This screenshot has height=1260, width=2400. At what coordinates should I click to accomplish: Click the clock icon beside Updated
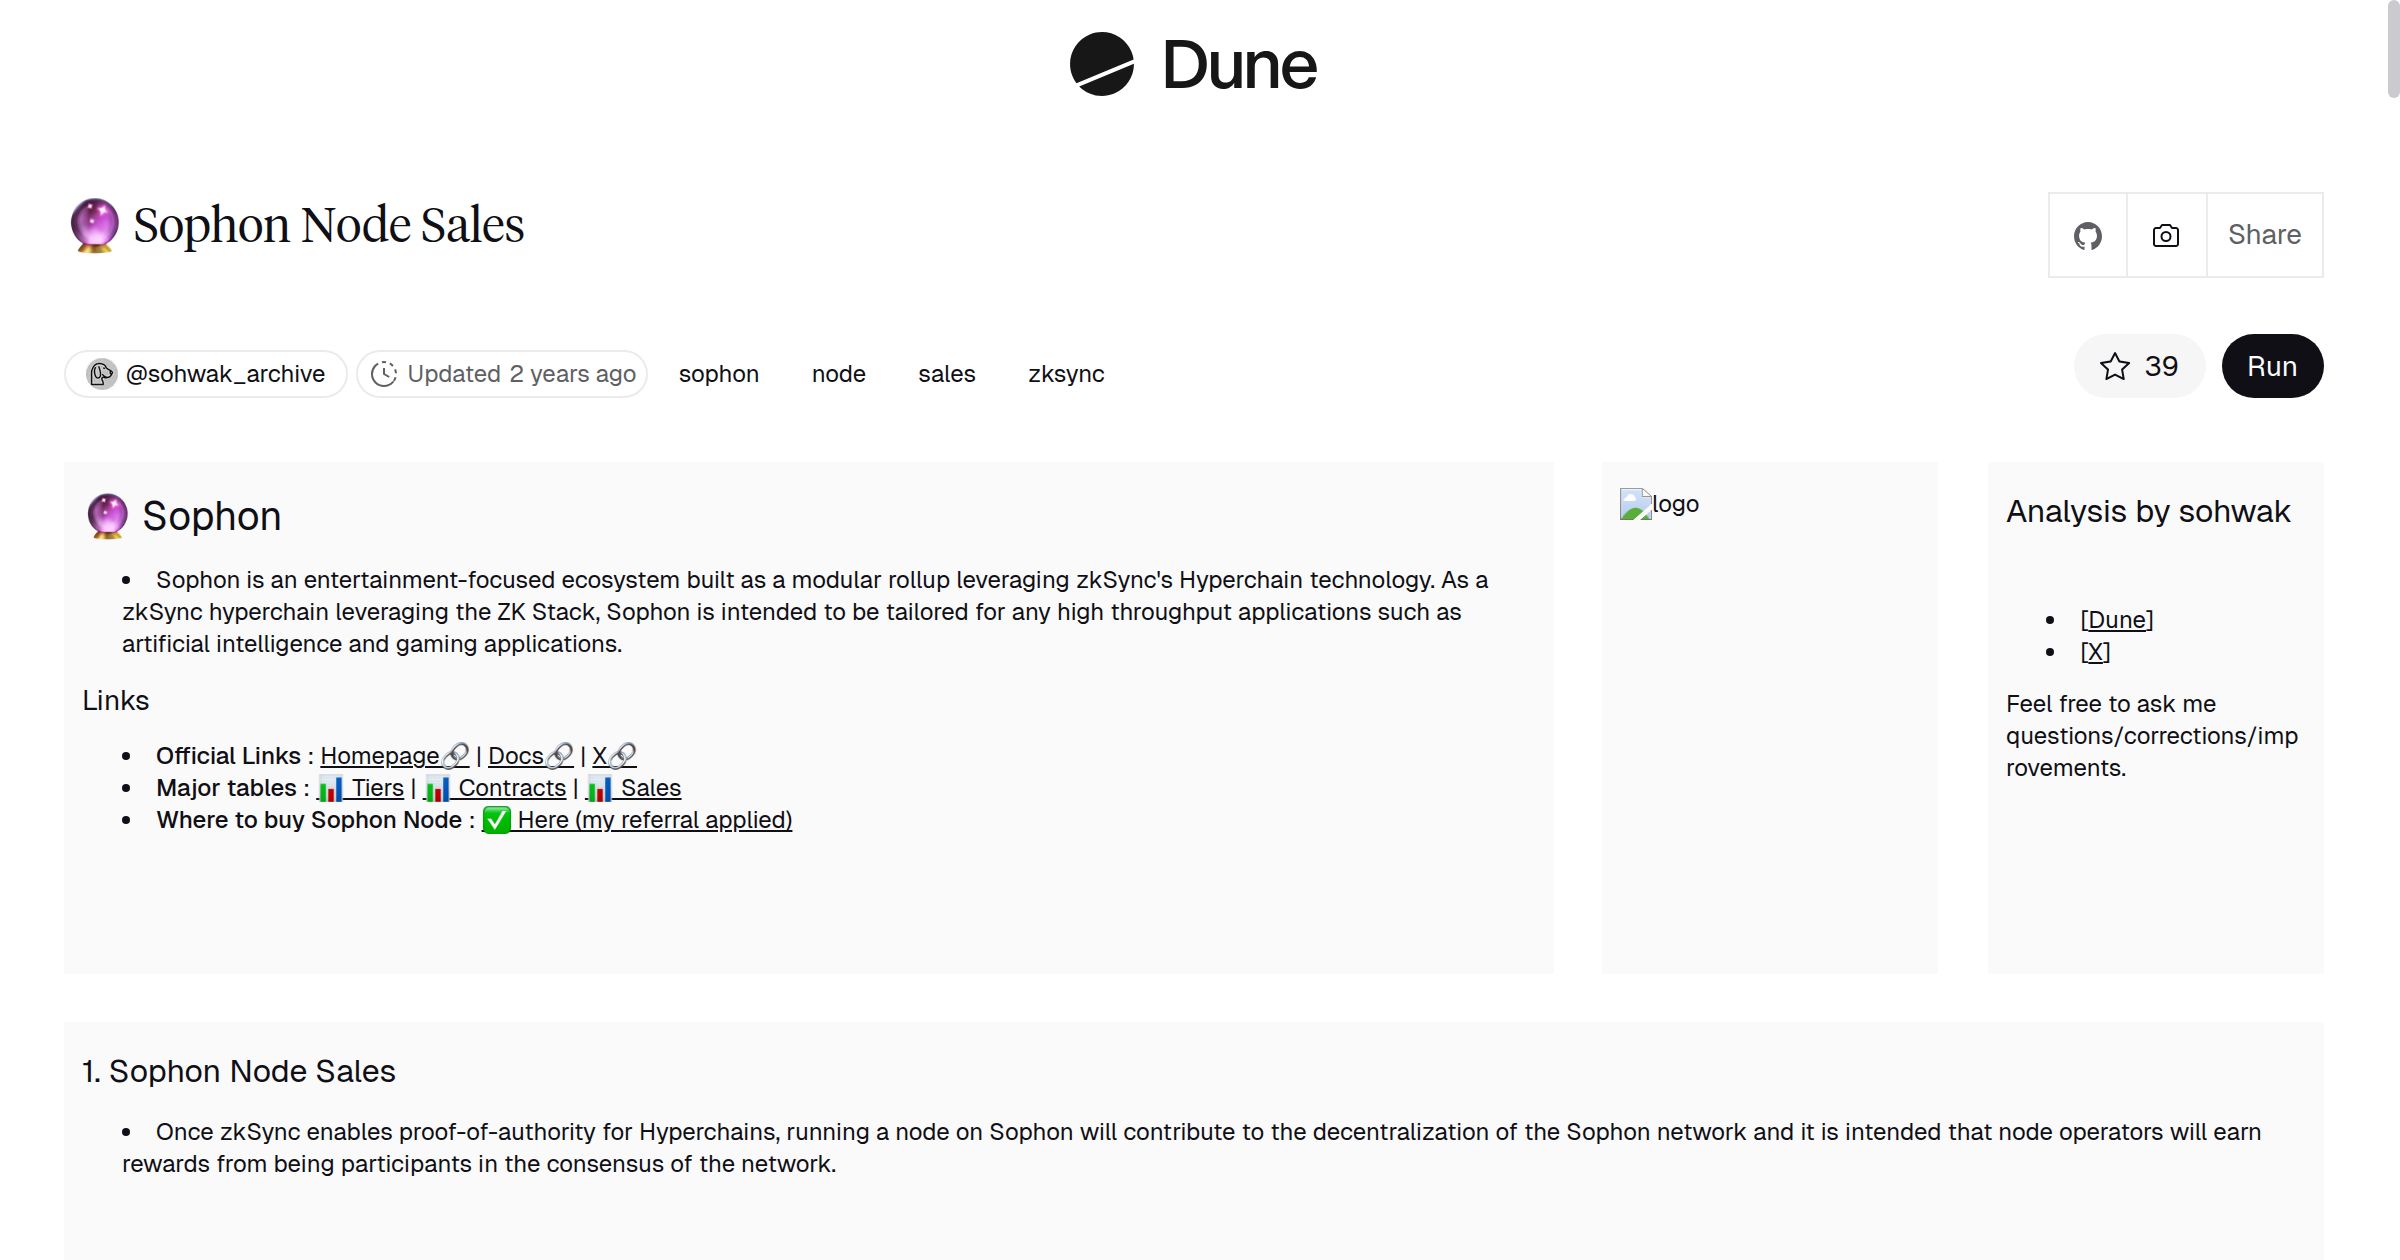click(x=384, y=374)
